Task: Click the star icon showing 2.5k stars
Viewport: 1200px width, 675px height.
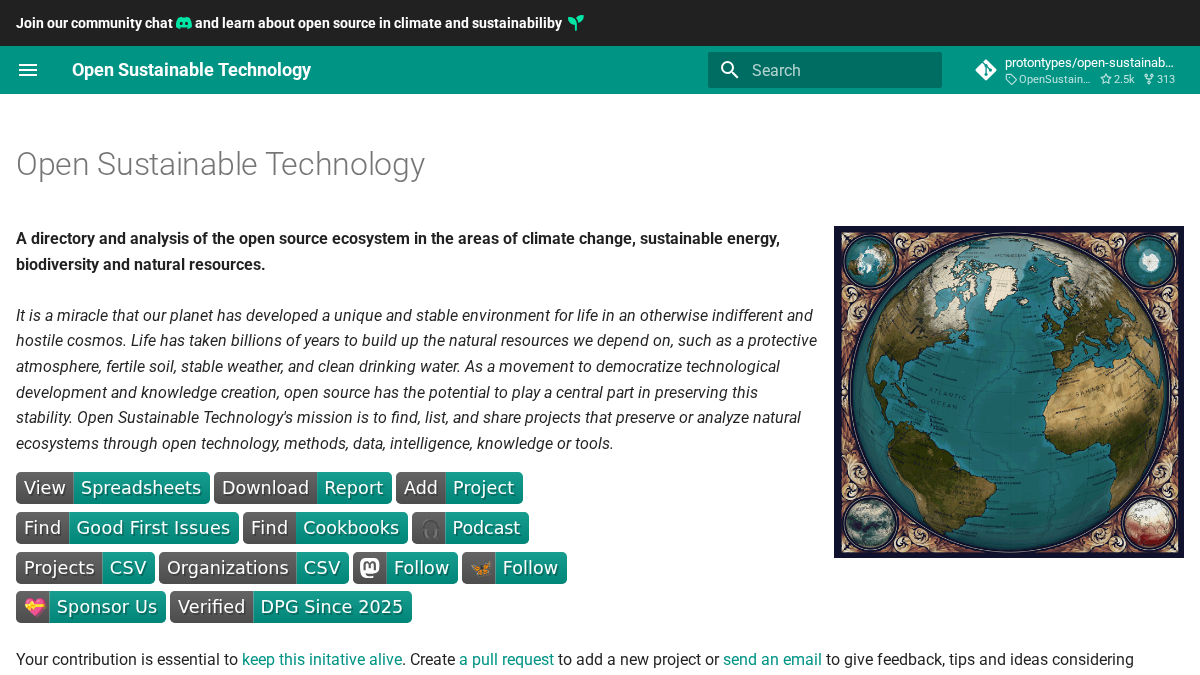Action: (x=1106, y=79)
